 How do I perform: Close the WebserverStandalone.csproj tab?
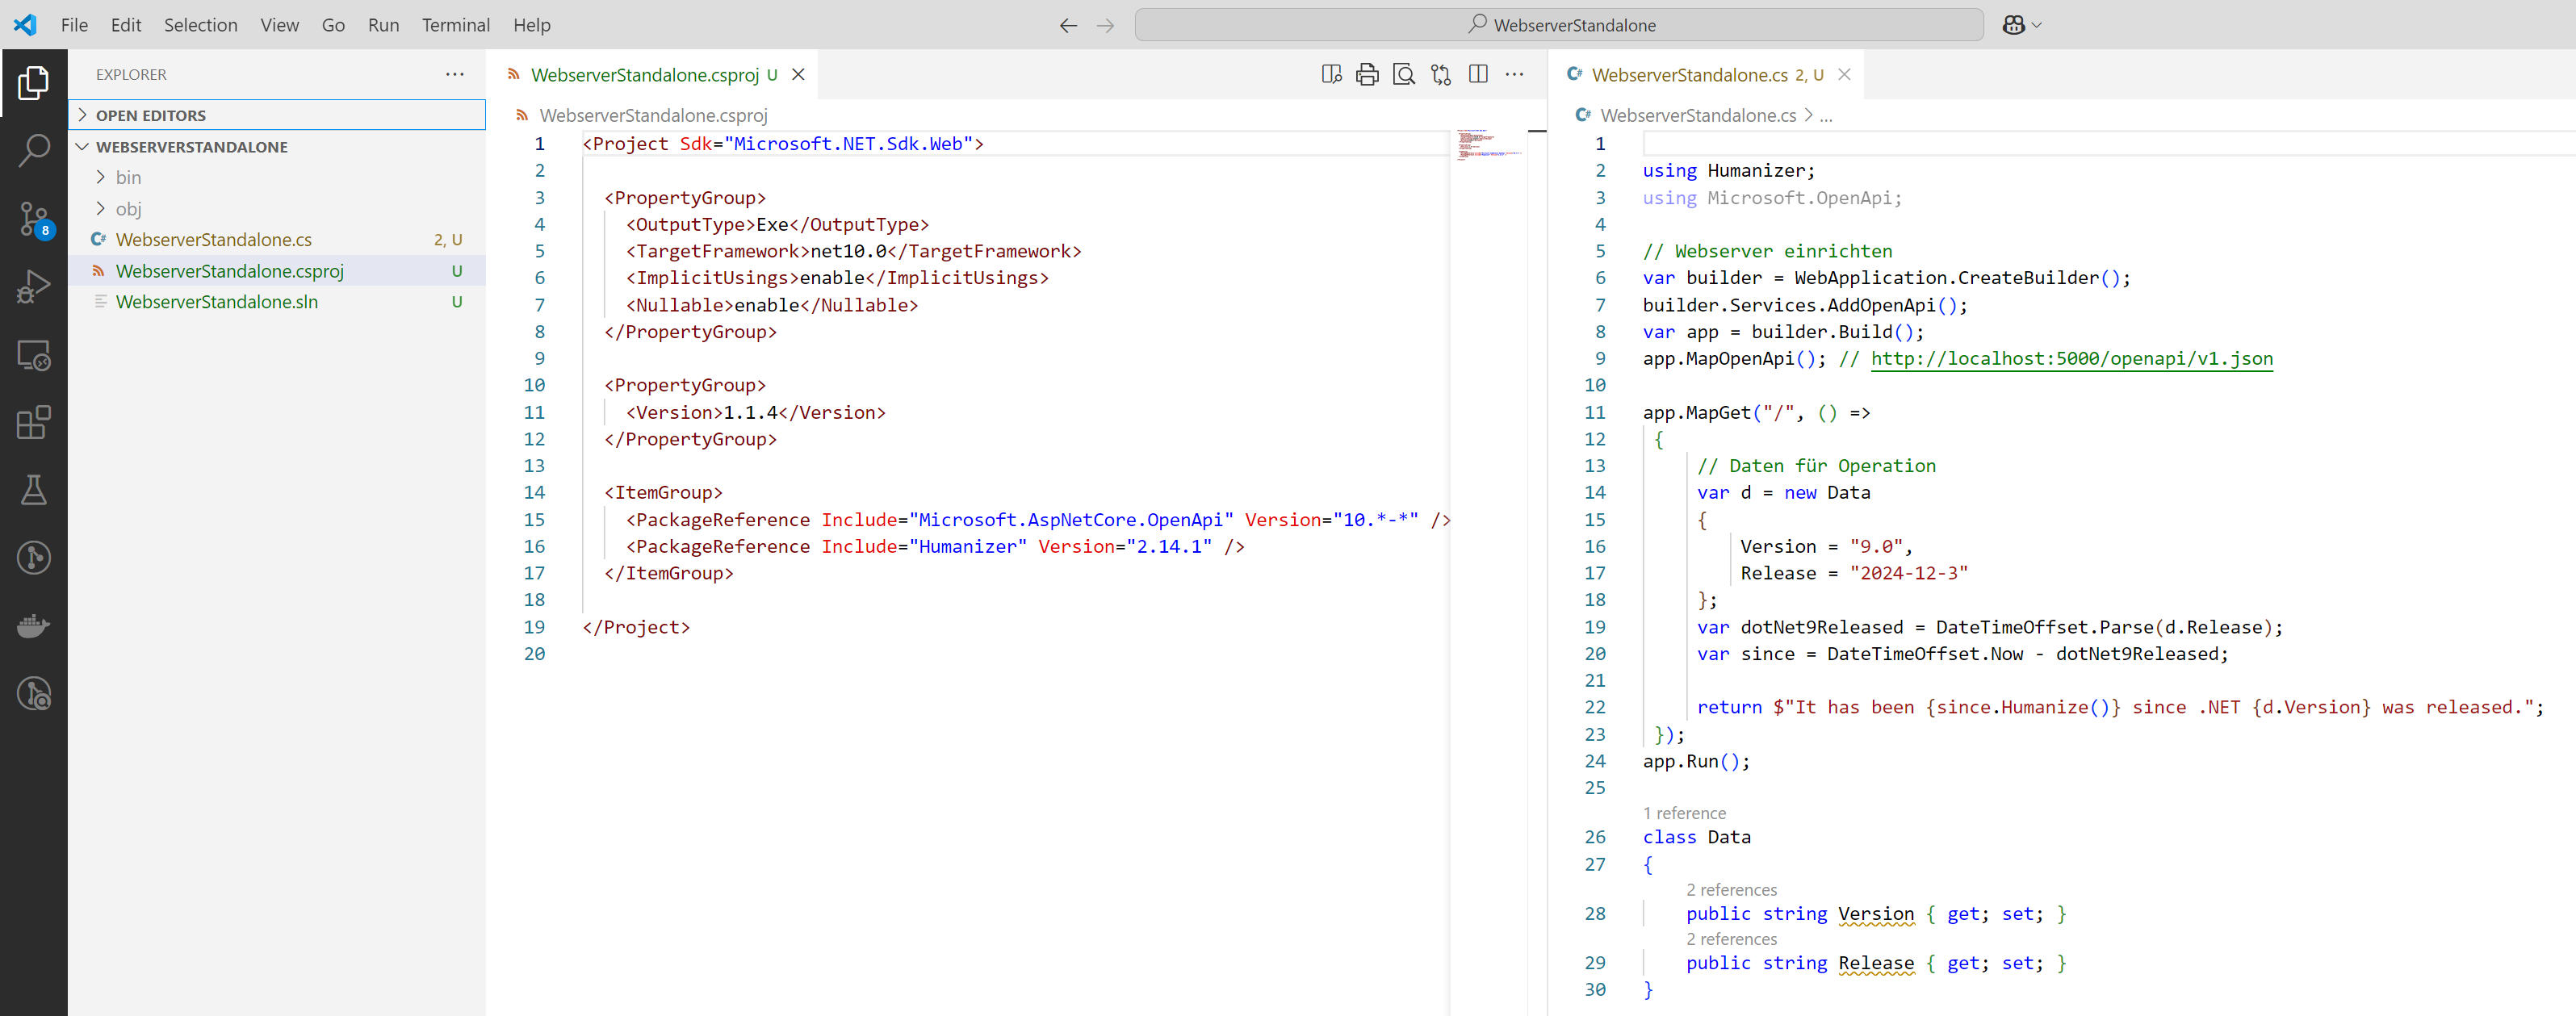(798, 74)
